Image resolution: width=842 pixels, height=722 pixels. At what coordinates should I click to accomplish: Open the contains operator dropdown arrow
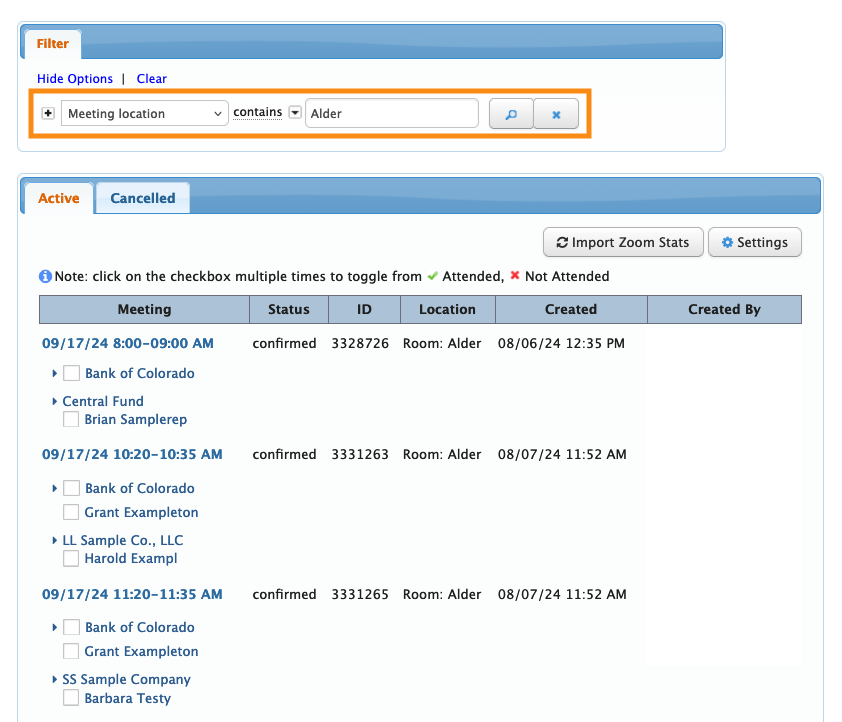pos(295,113)
